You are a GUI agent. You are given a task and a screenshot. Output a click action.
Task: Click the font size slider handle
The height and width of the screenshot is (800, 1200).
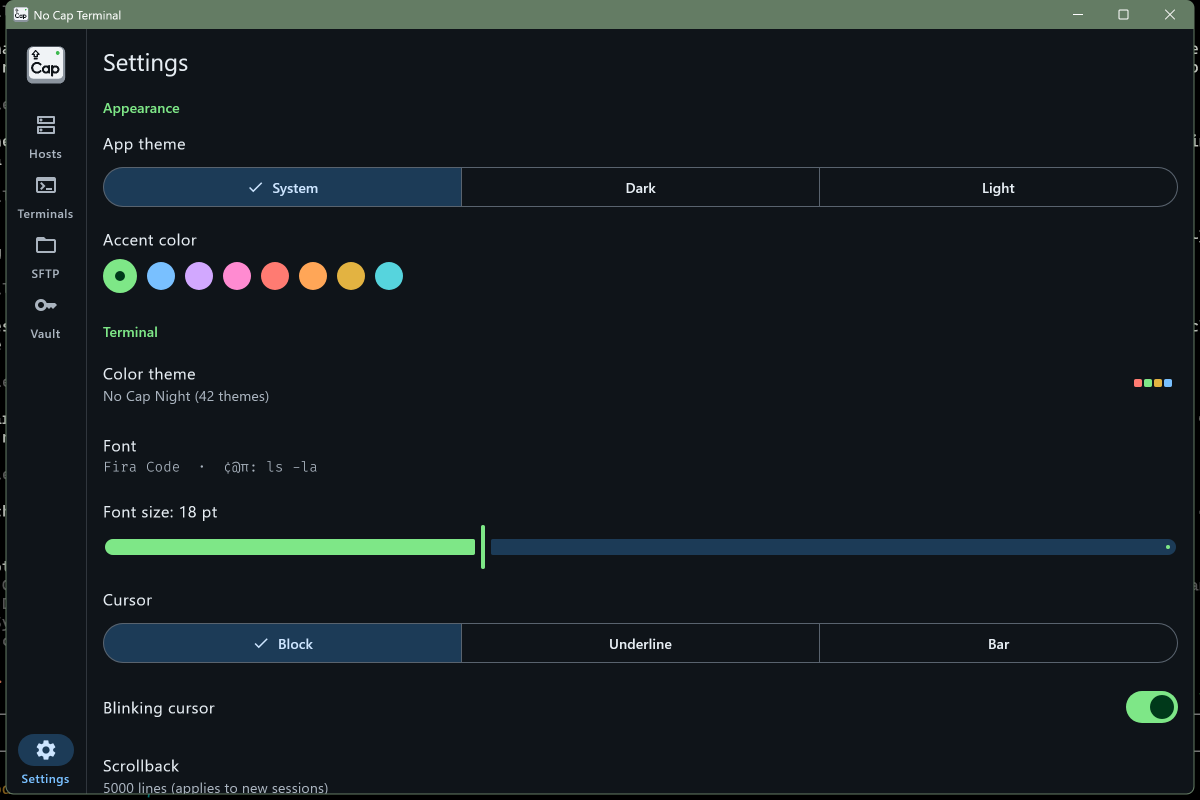click(x=483, y=547)
